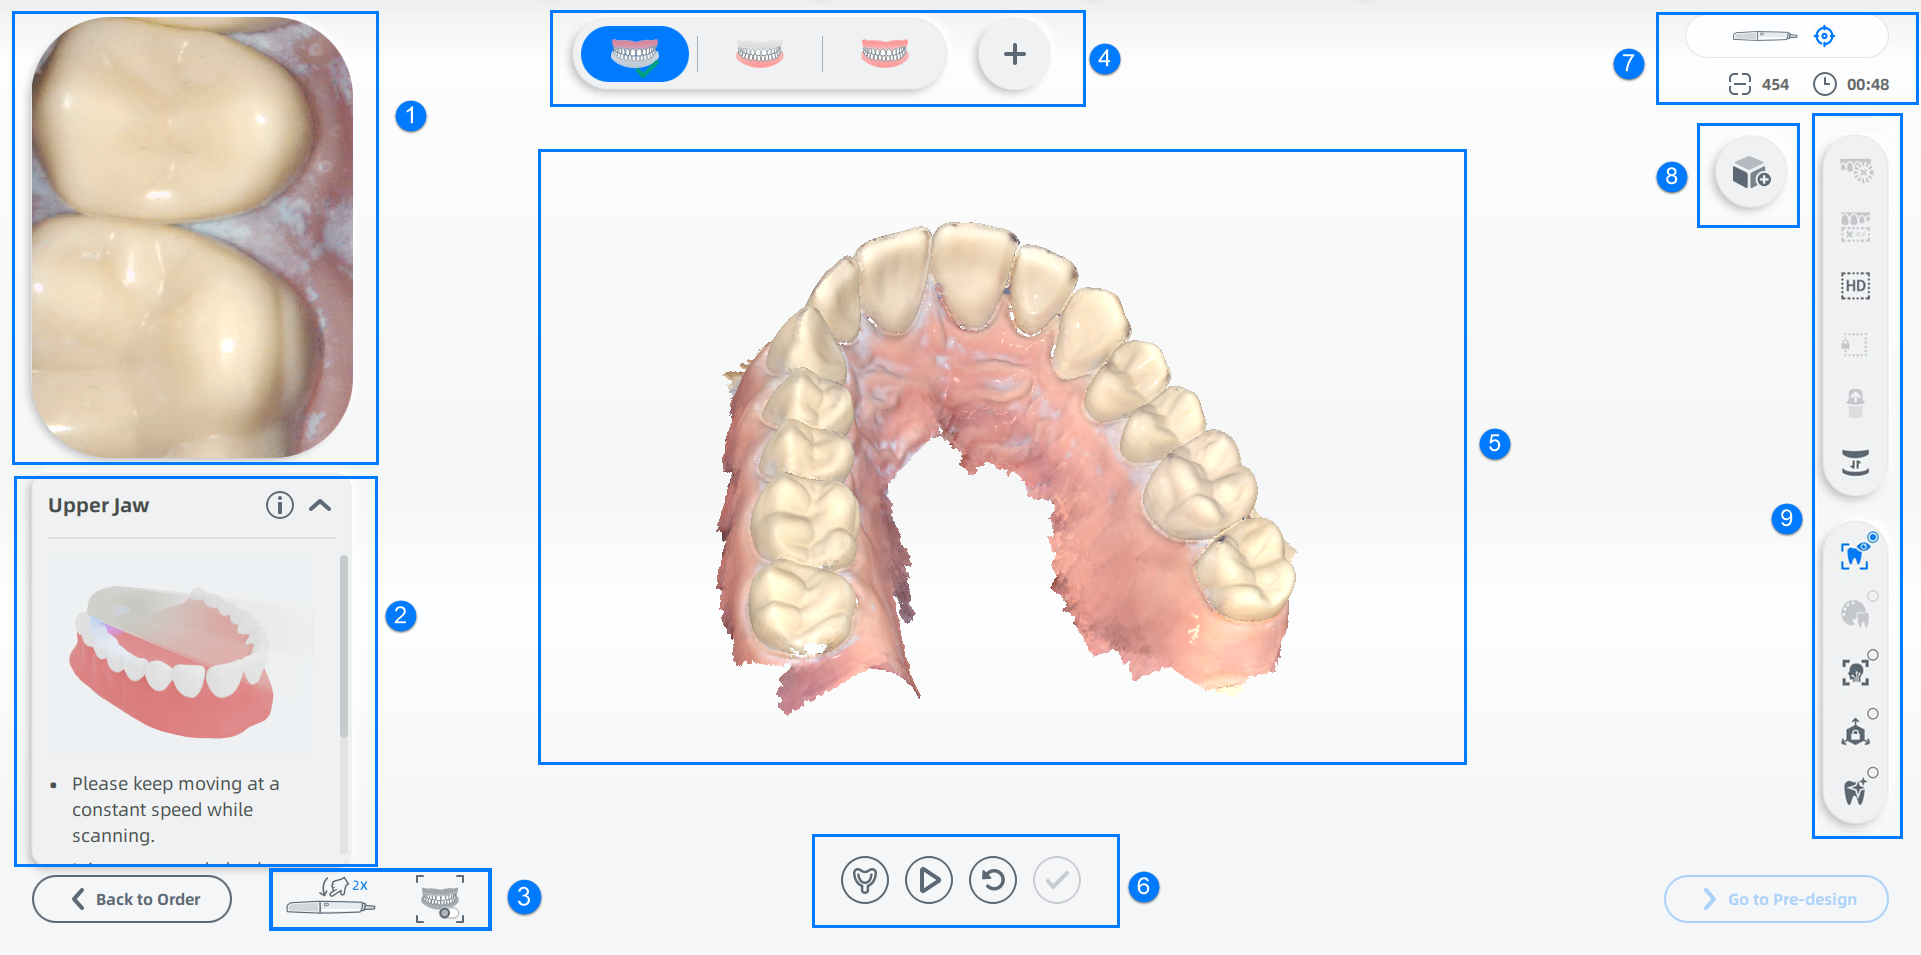Image resolution: width=1921 pixels, height=955 pixels.
Task: Select the tooth with sparkle radio option
Action: click(1855, 791)
